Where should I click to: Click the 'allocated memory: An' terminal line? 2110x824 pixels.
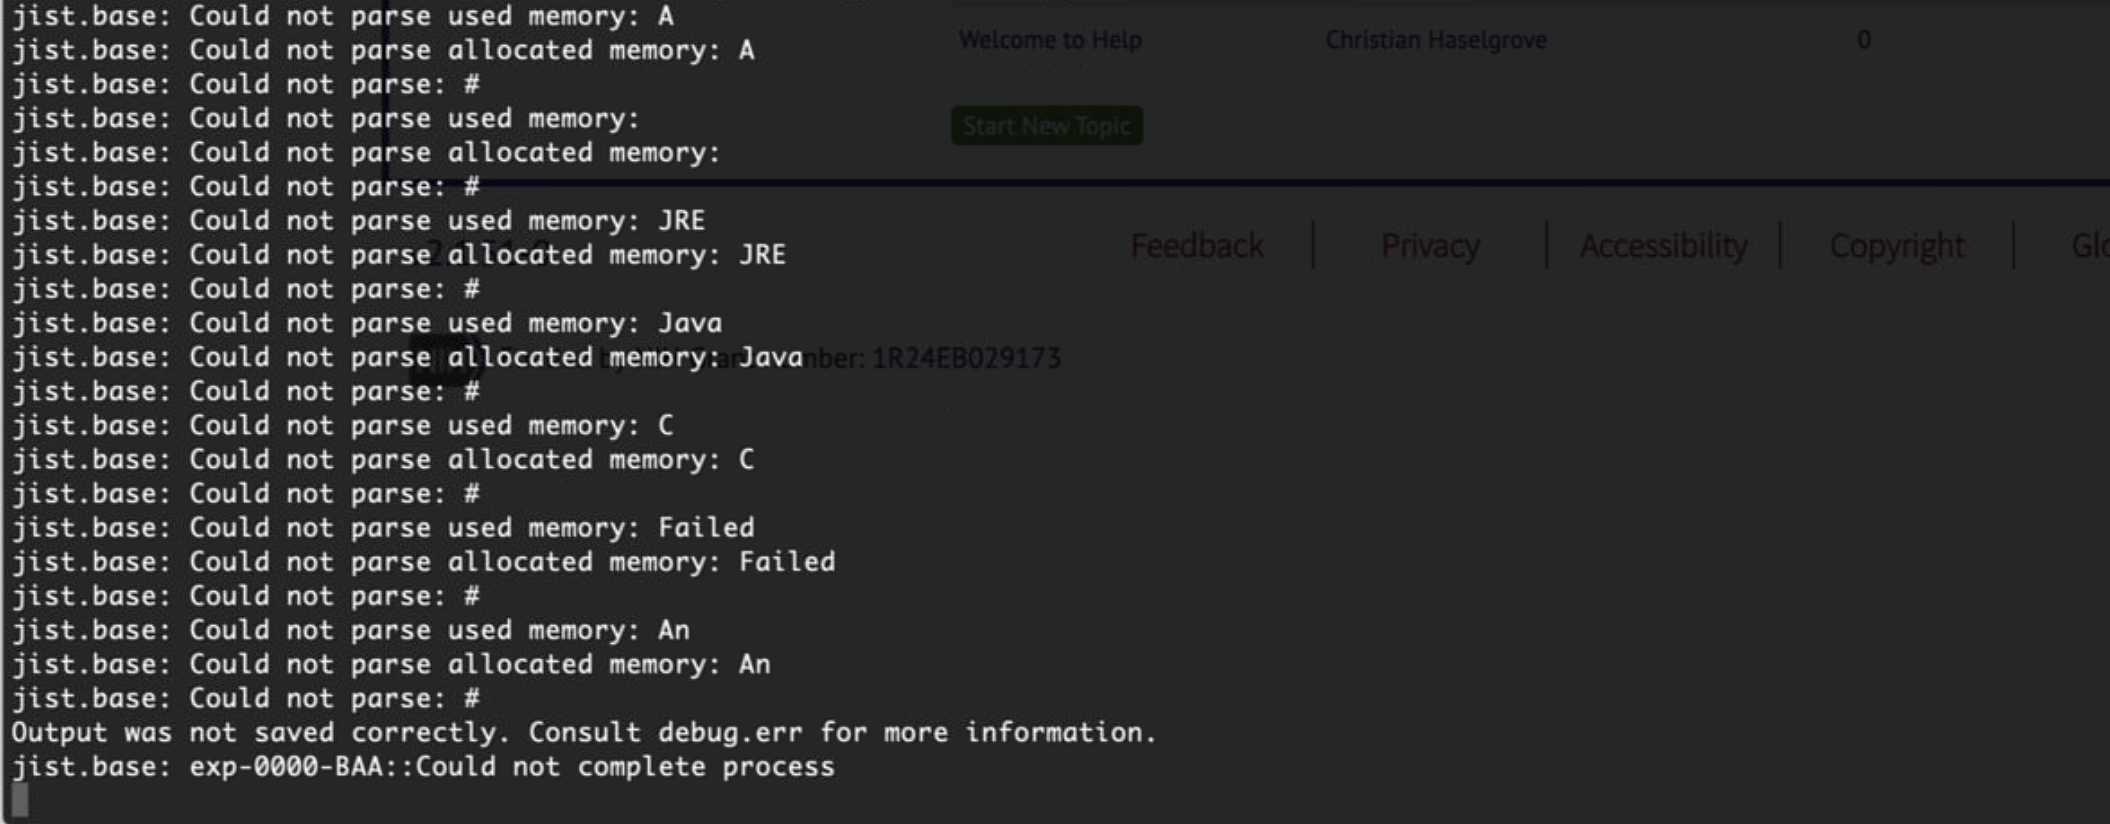[390, 665]
